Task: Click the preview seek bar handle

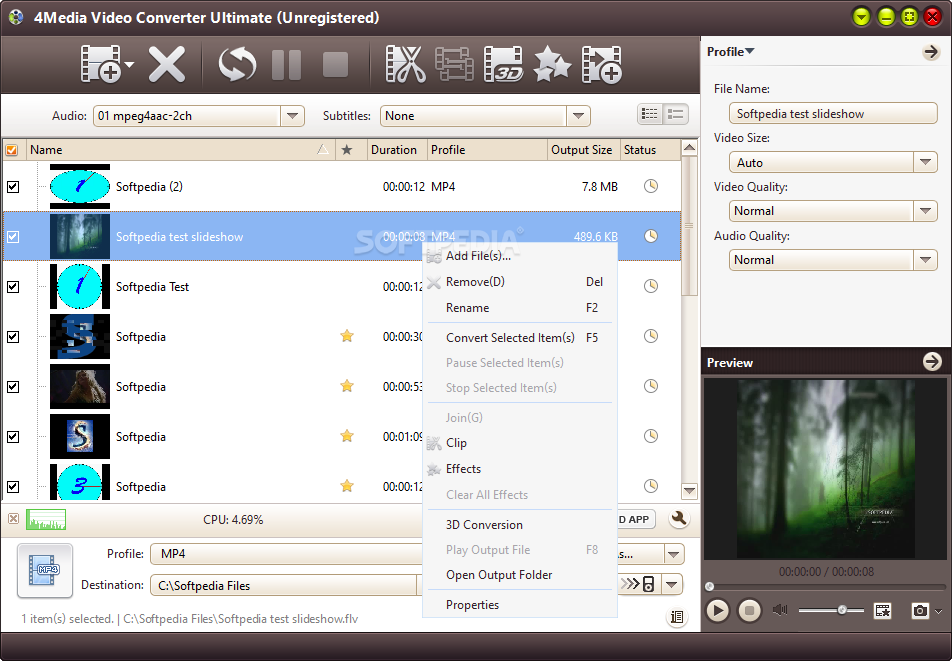Action: pyautogui.click(x=709, y=586)
